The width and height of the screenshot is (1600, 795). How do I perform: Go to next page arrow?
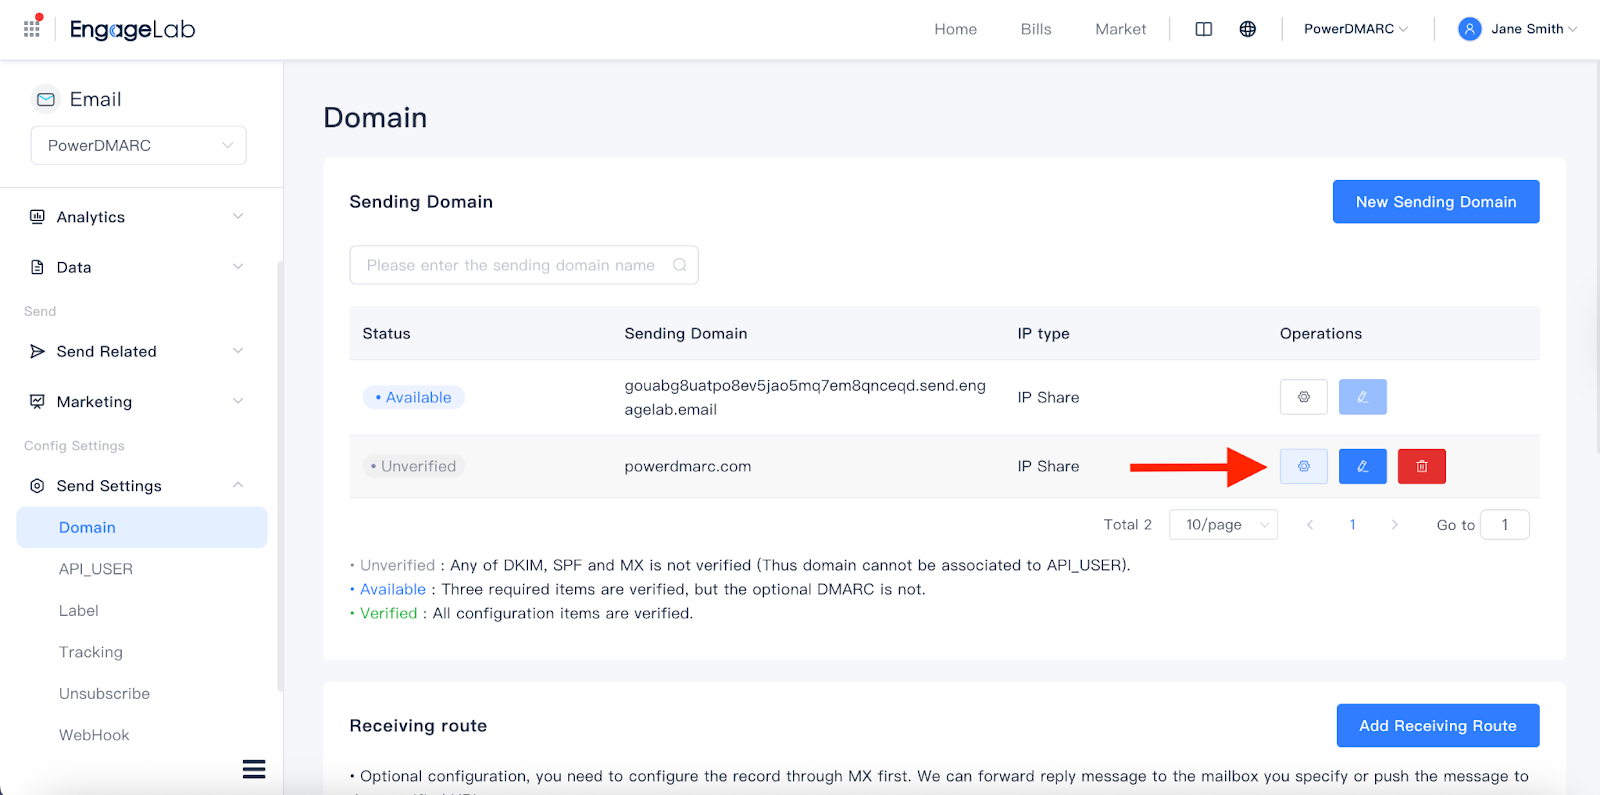(x=1395, y=525)
